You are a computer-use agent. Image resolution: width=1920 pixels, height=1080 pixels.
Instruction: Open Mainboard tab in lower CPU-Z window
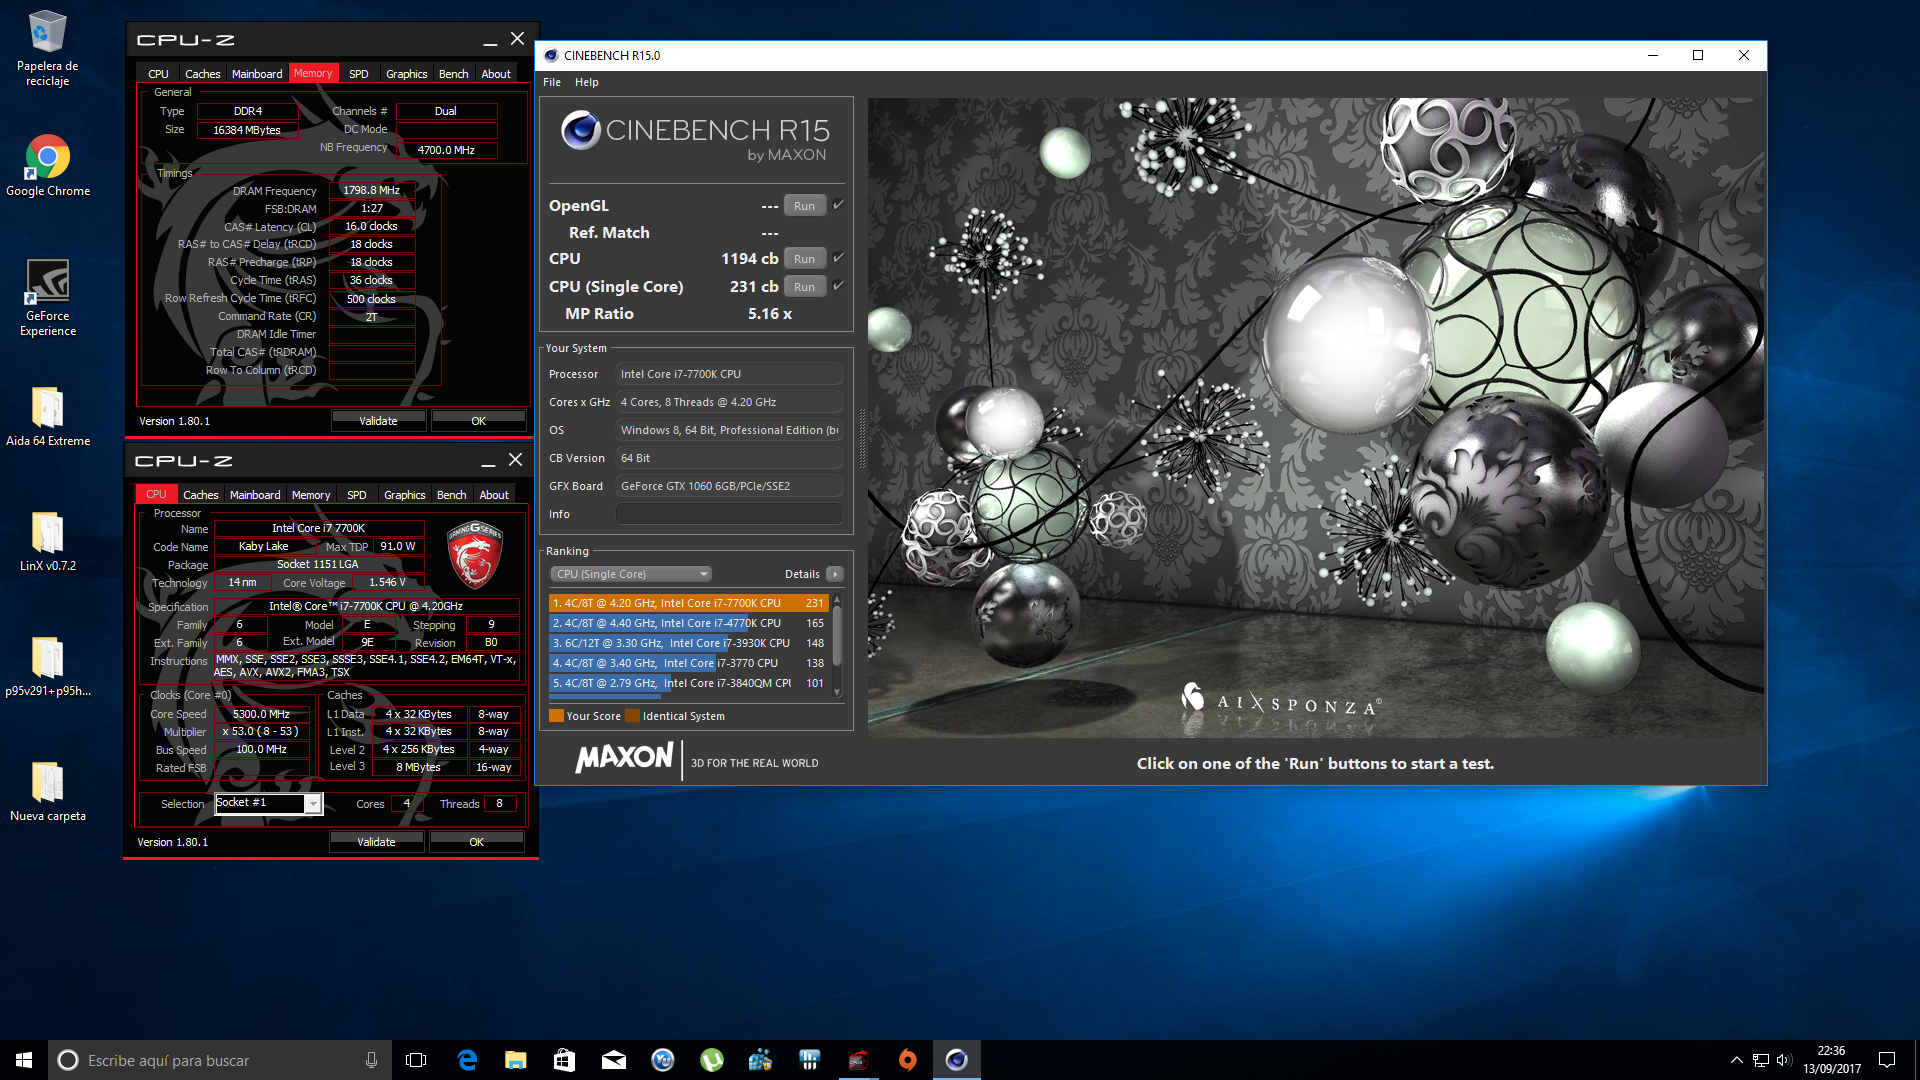click(255, 495)
